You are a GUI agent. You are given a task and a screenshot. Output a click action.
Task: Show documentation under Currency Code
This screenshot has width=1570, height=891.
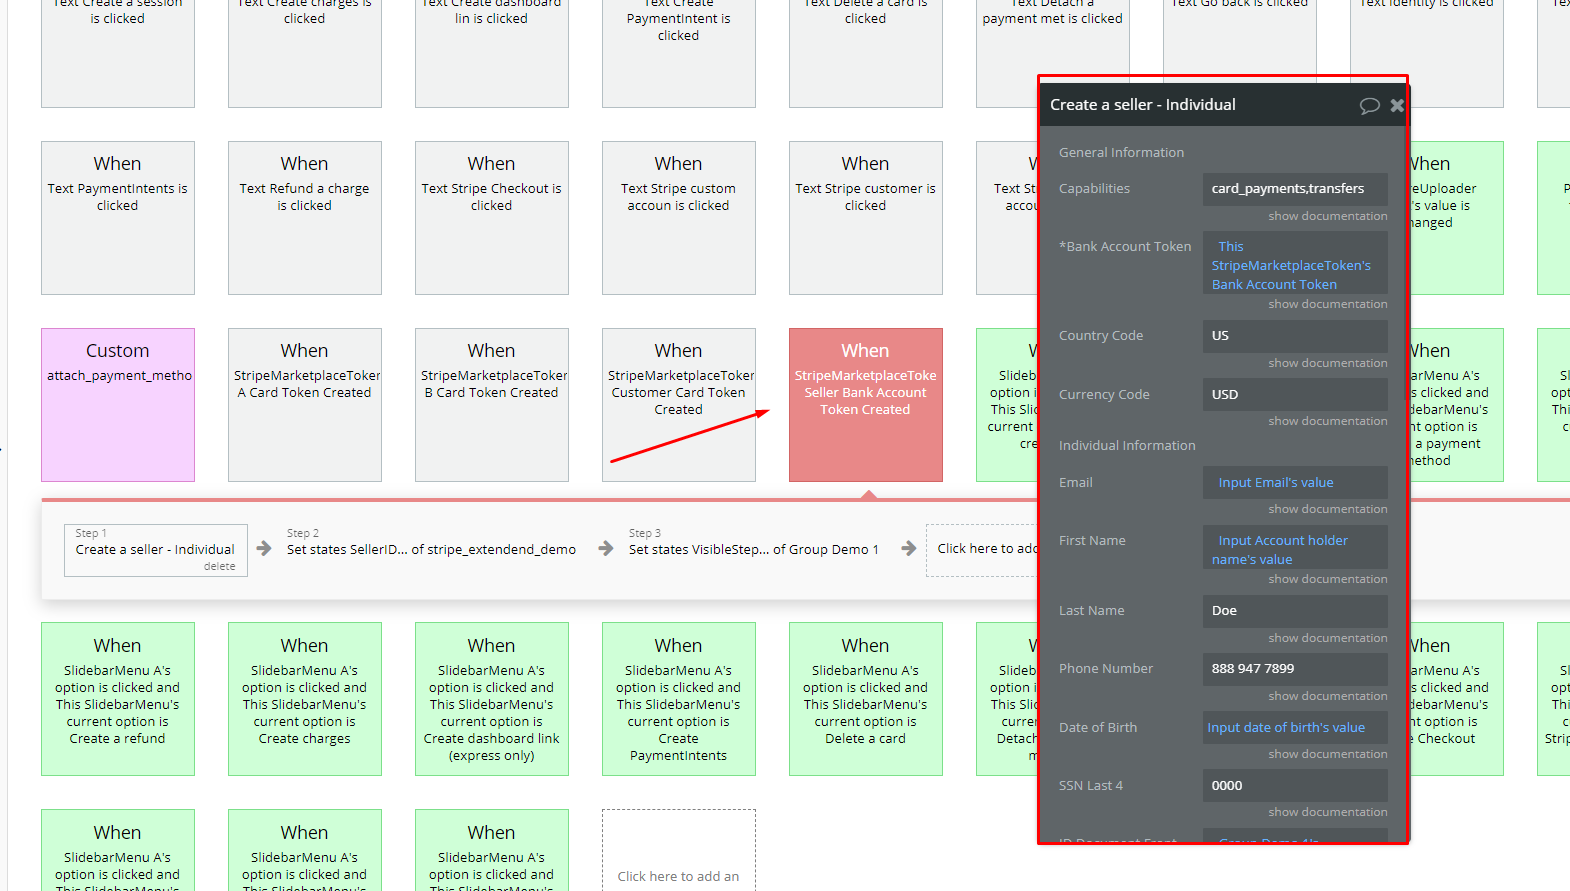1328,421
